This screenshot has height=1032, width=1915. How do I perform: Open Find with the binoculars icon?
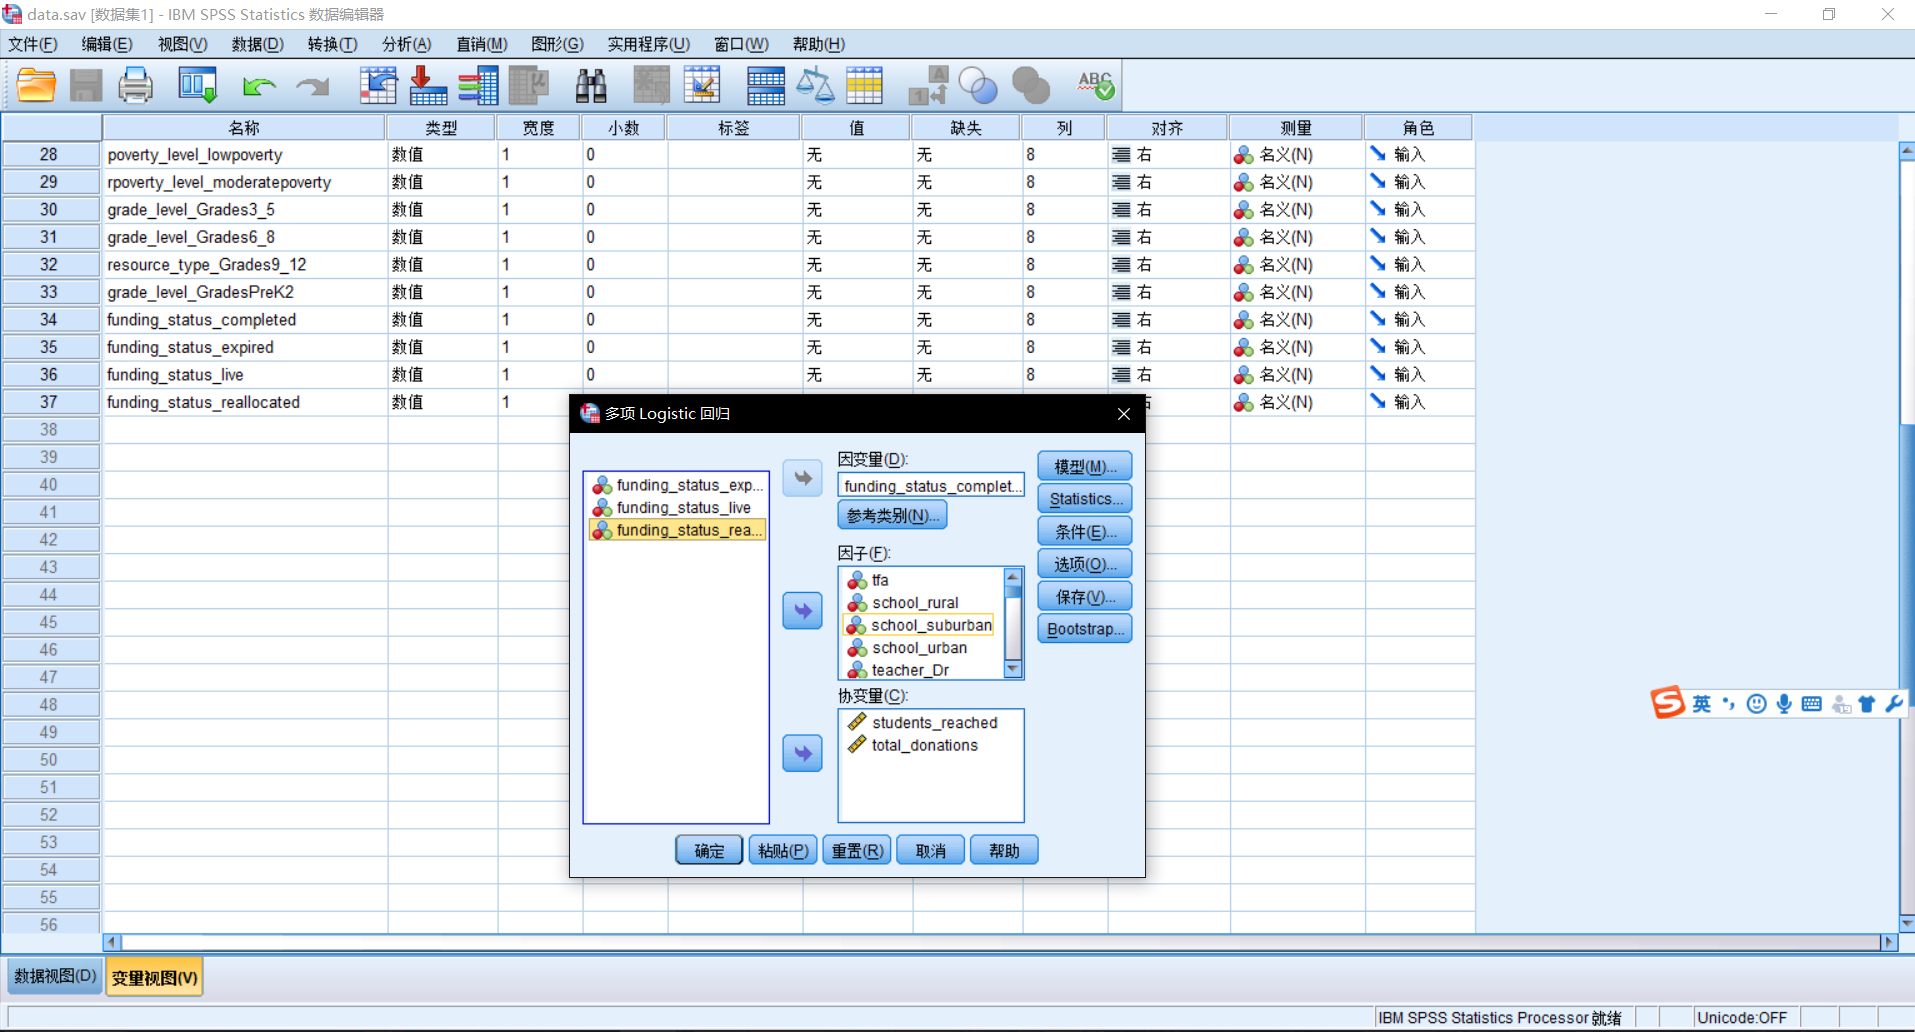click(x=591, y=86)
